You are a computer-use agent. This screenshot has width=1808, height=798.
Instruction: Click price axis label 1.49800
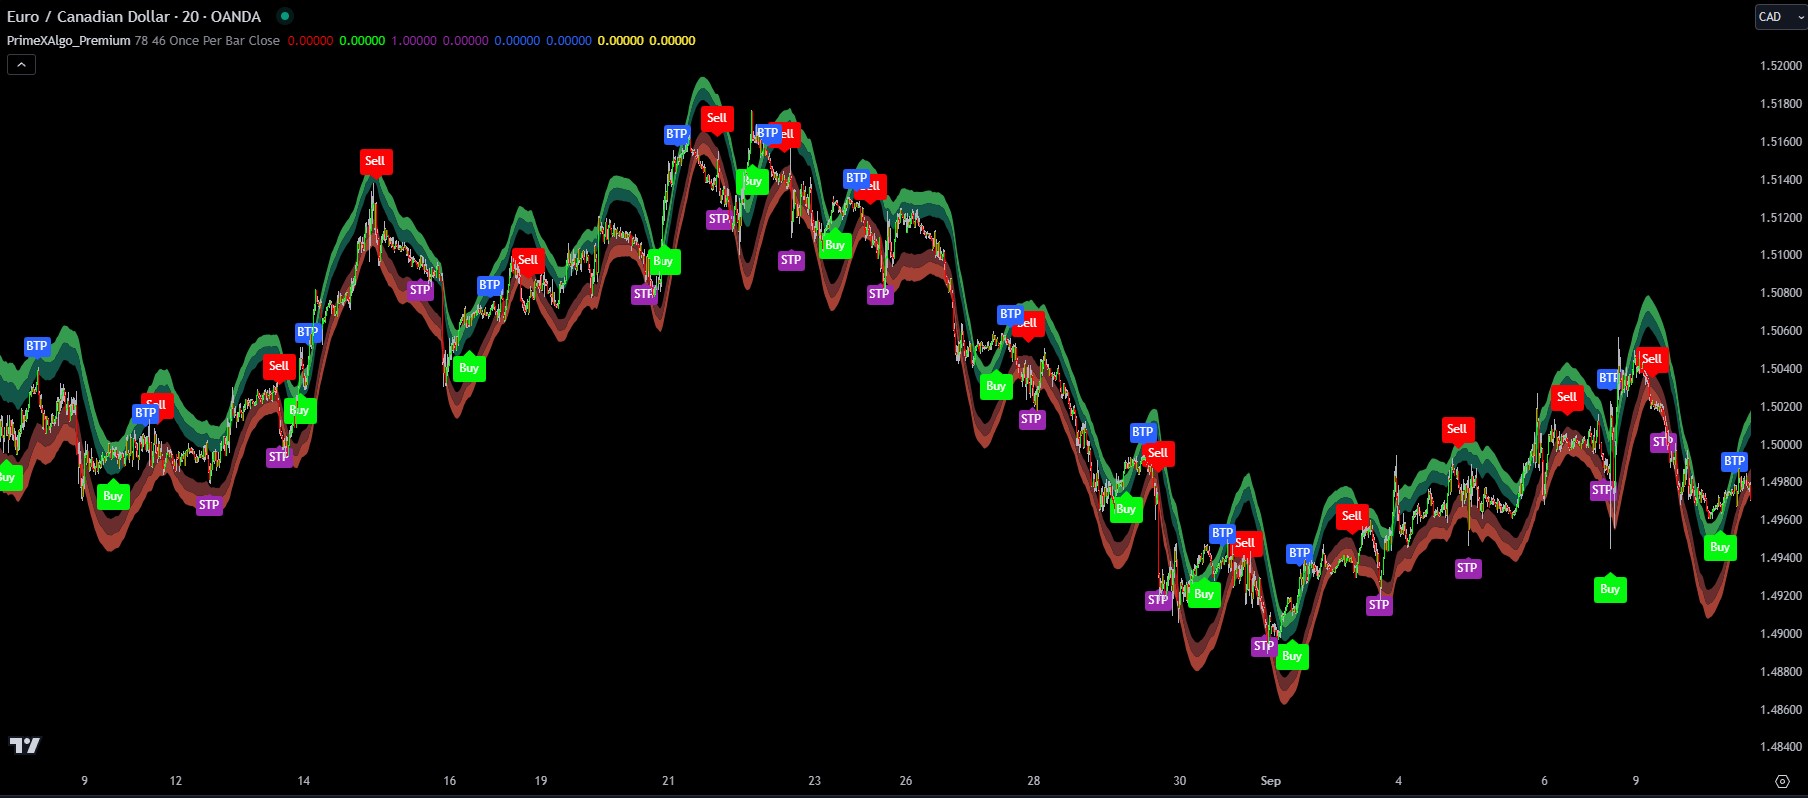1781,482
